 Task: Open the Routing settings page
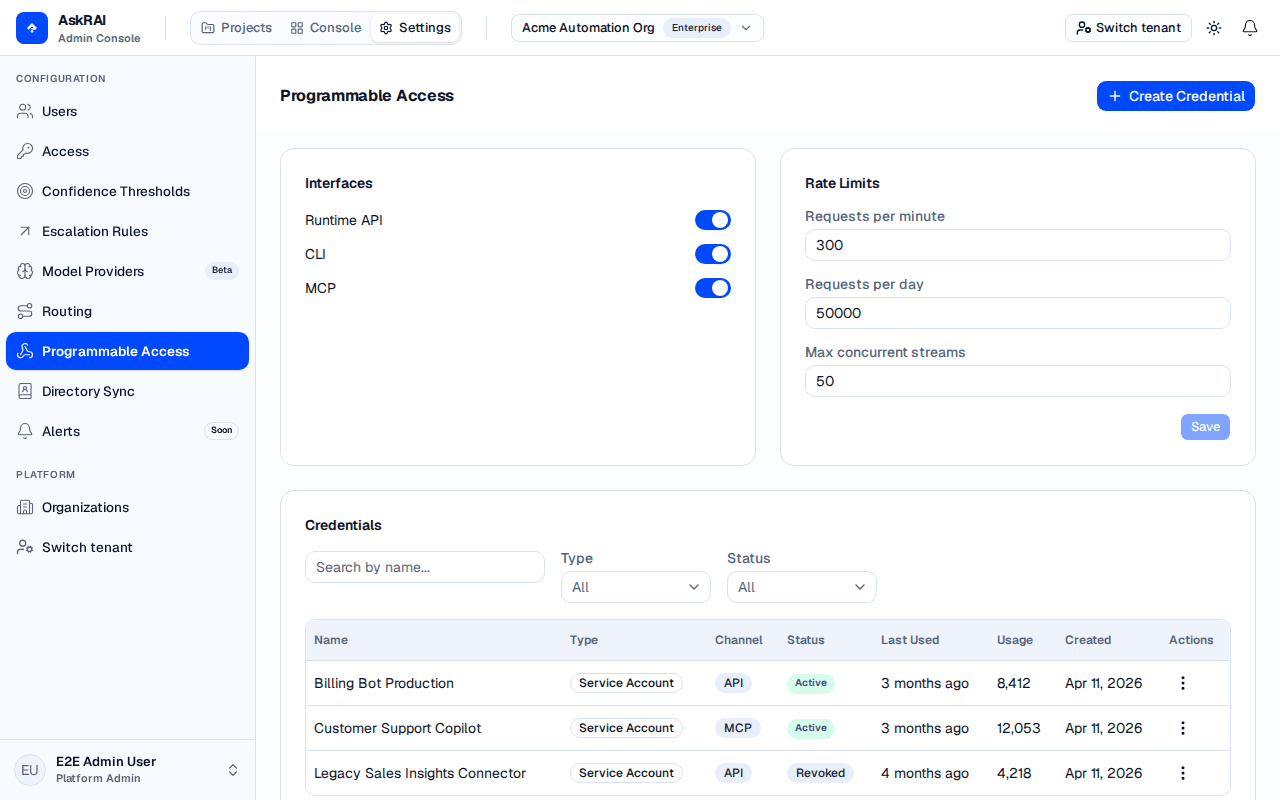[127, 311]
